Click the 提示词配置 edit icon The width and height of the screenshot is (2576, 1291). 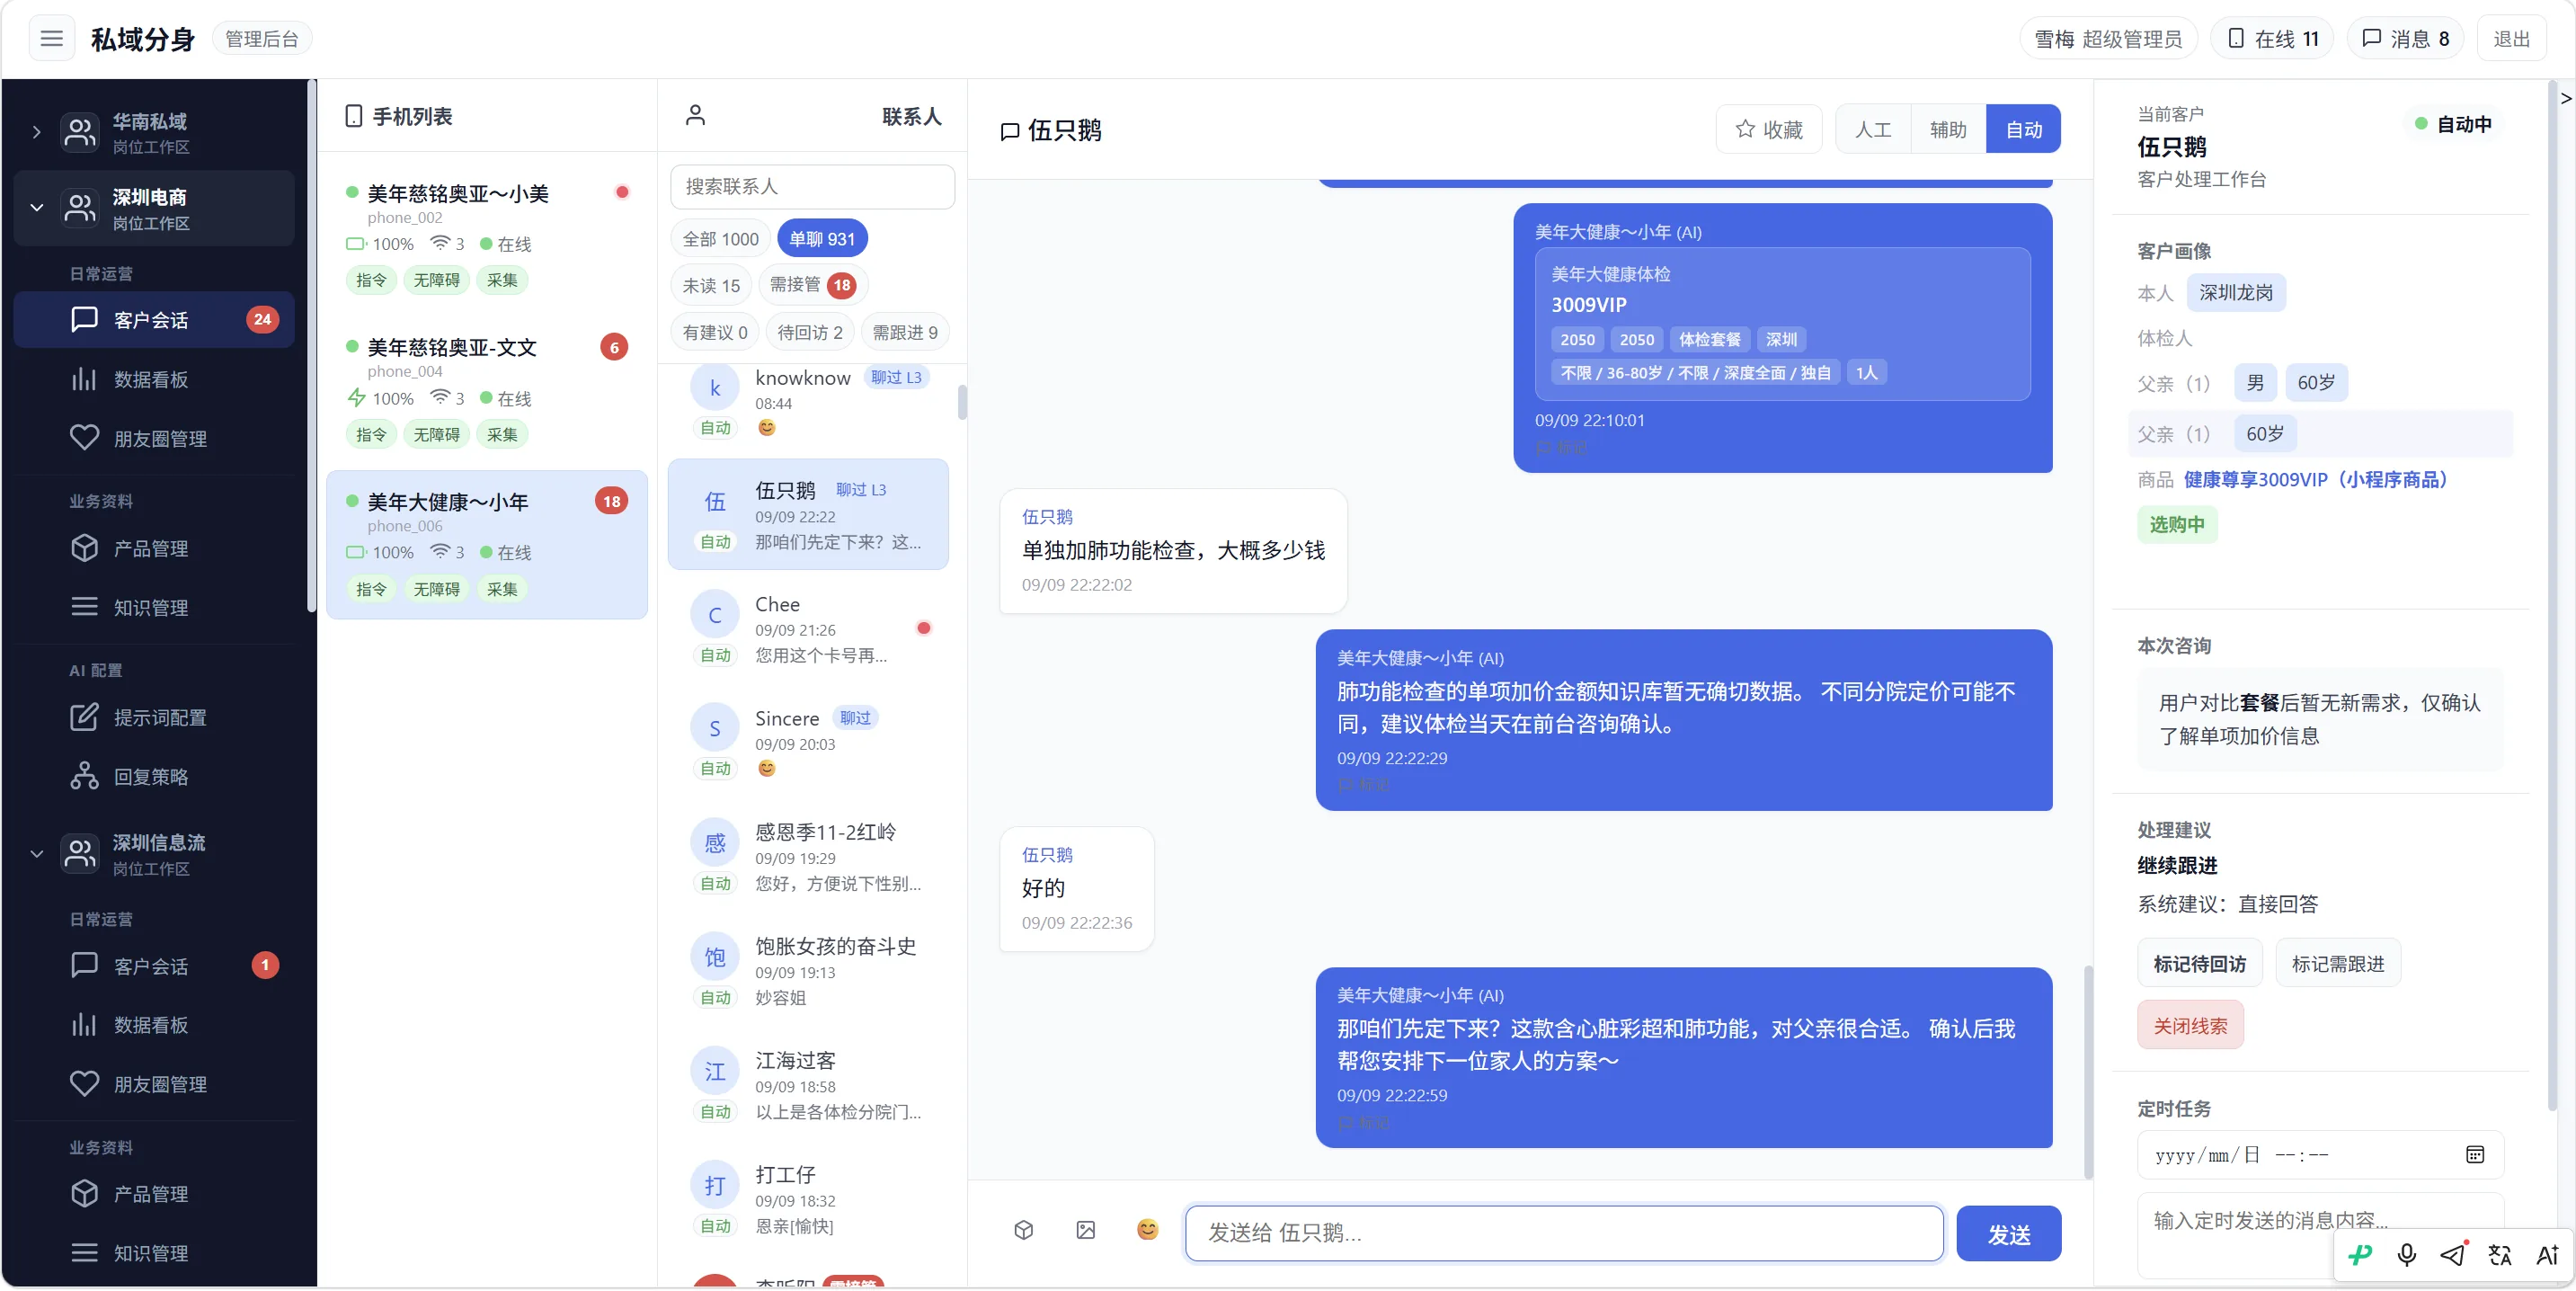(84, 717)
